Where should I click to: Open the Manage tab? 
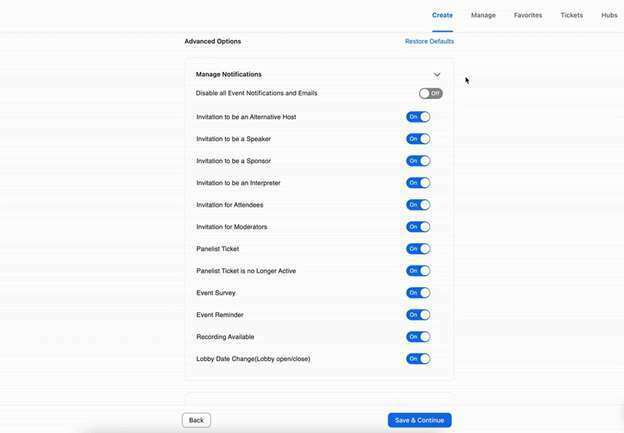483,15
